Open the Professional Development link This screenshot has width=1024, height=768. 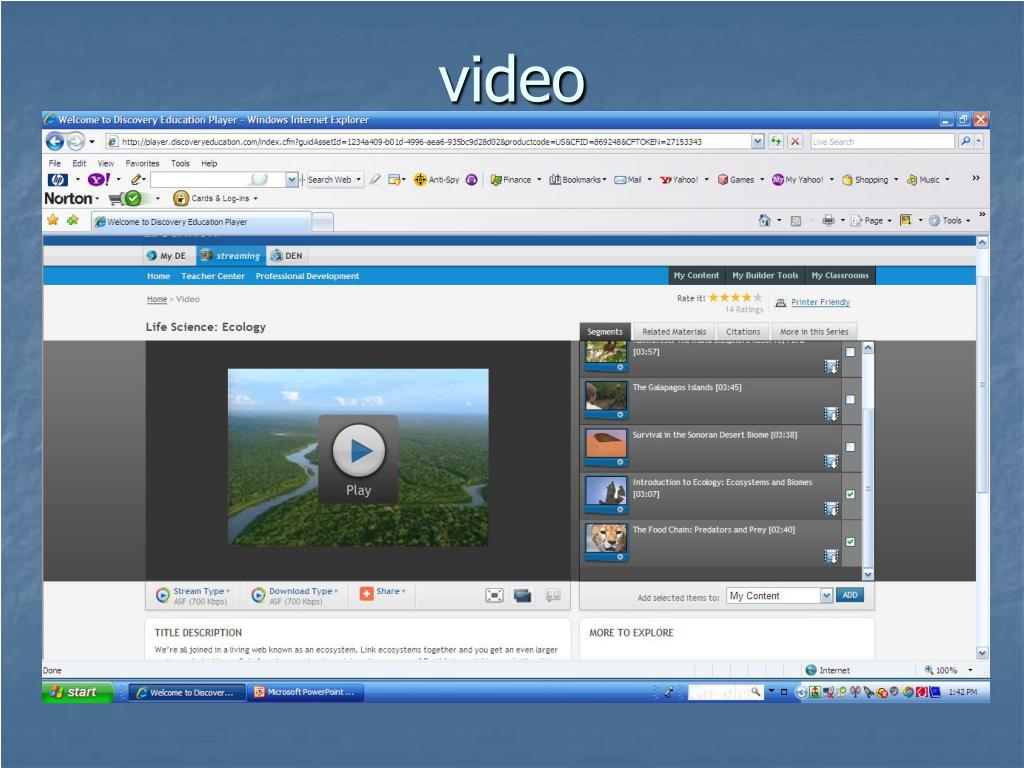pyautogui.click(x=308, y=276)
